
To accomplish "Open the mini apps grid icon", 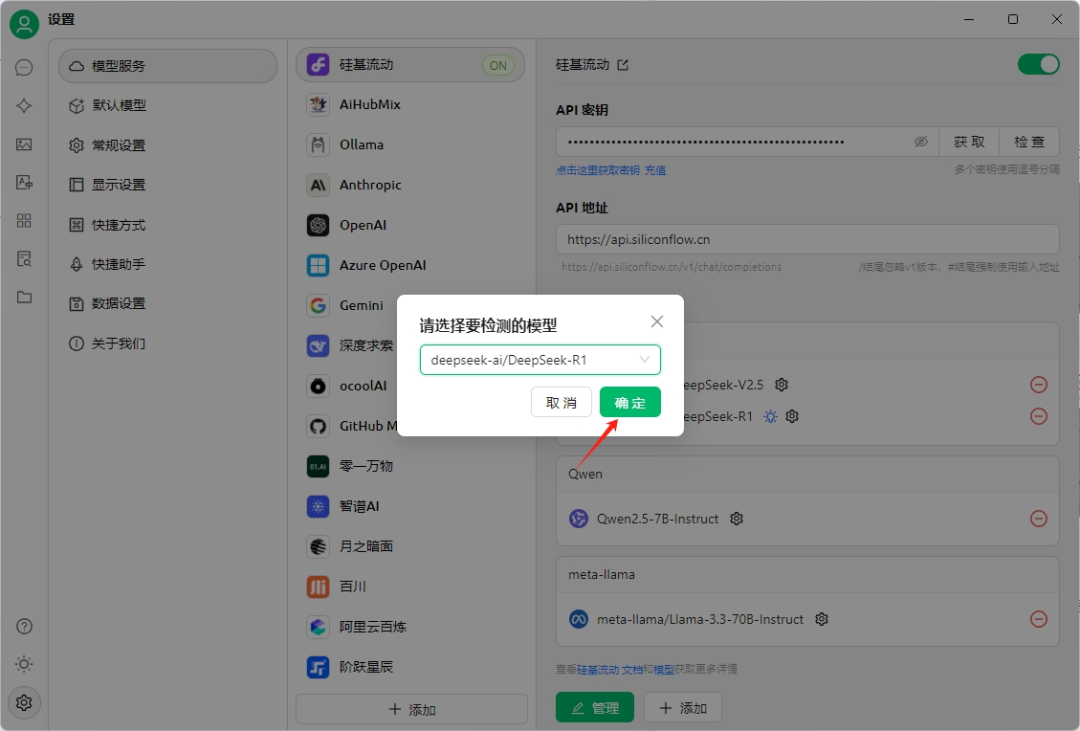I will pyautogui.click(x=24, y=220).
